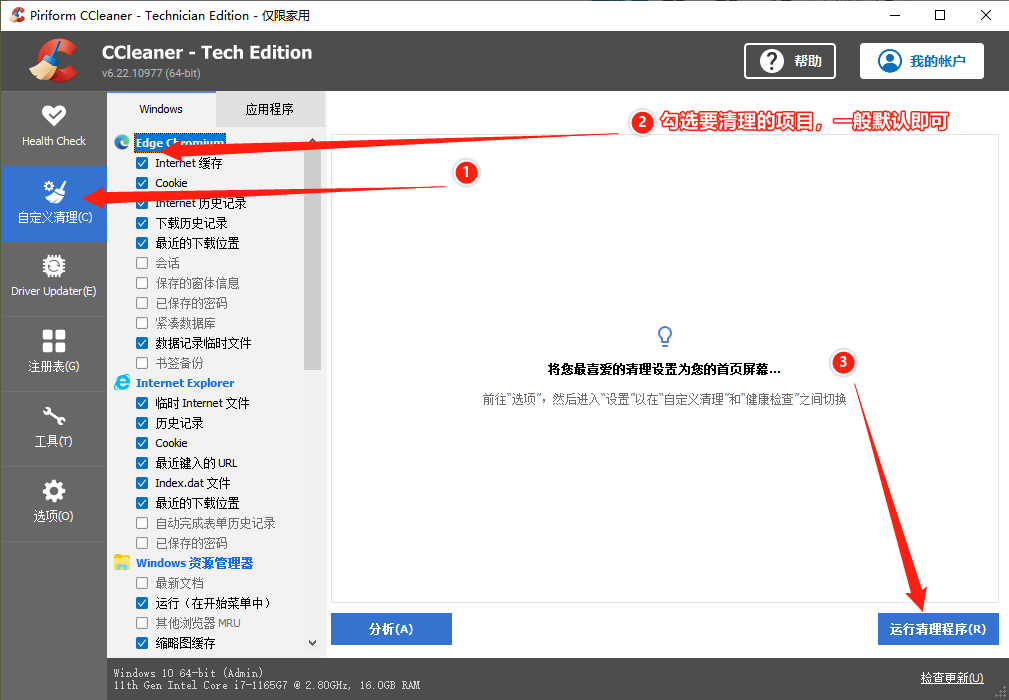Click the "Windows 10 64-bit (Admin)" status text
The height and width of the screenshot is (700, 1009).
tap(189, 673)
